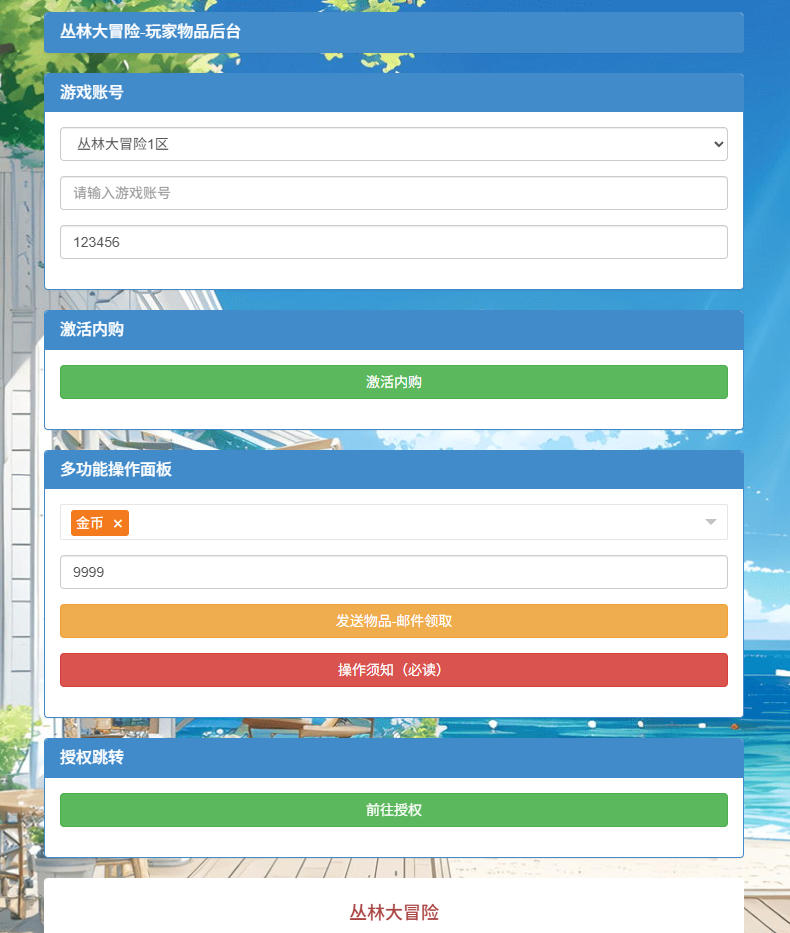Screen dimensions: 790x933
Task: Click the field containing 123456
Action: click(393, 242)
